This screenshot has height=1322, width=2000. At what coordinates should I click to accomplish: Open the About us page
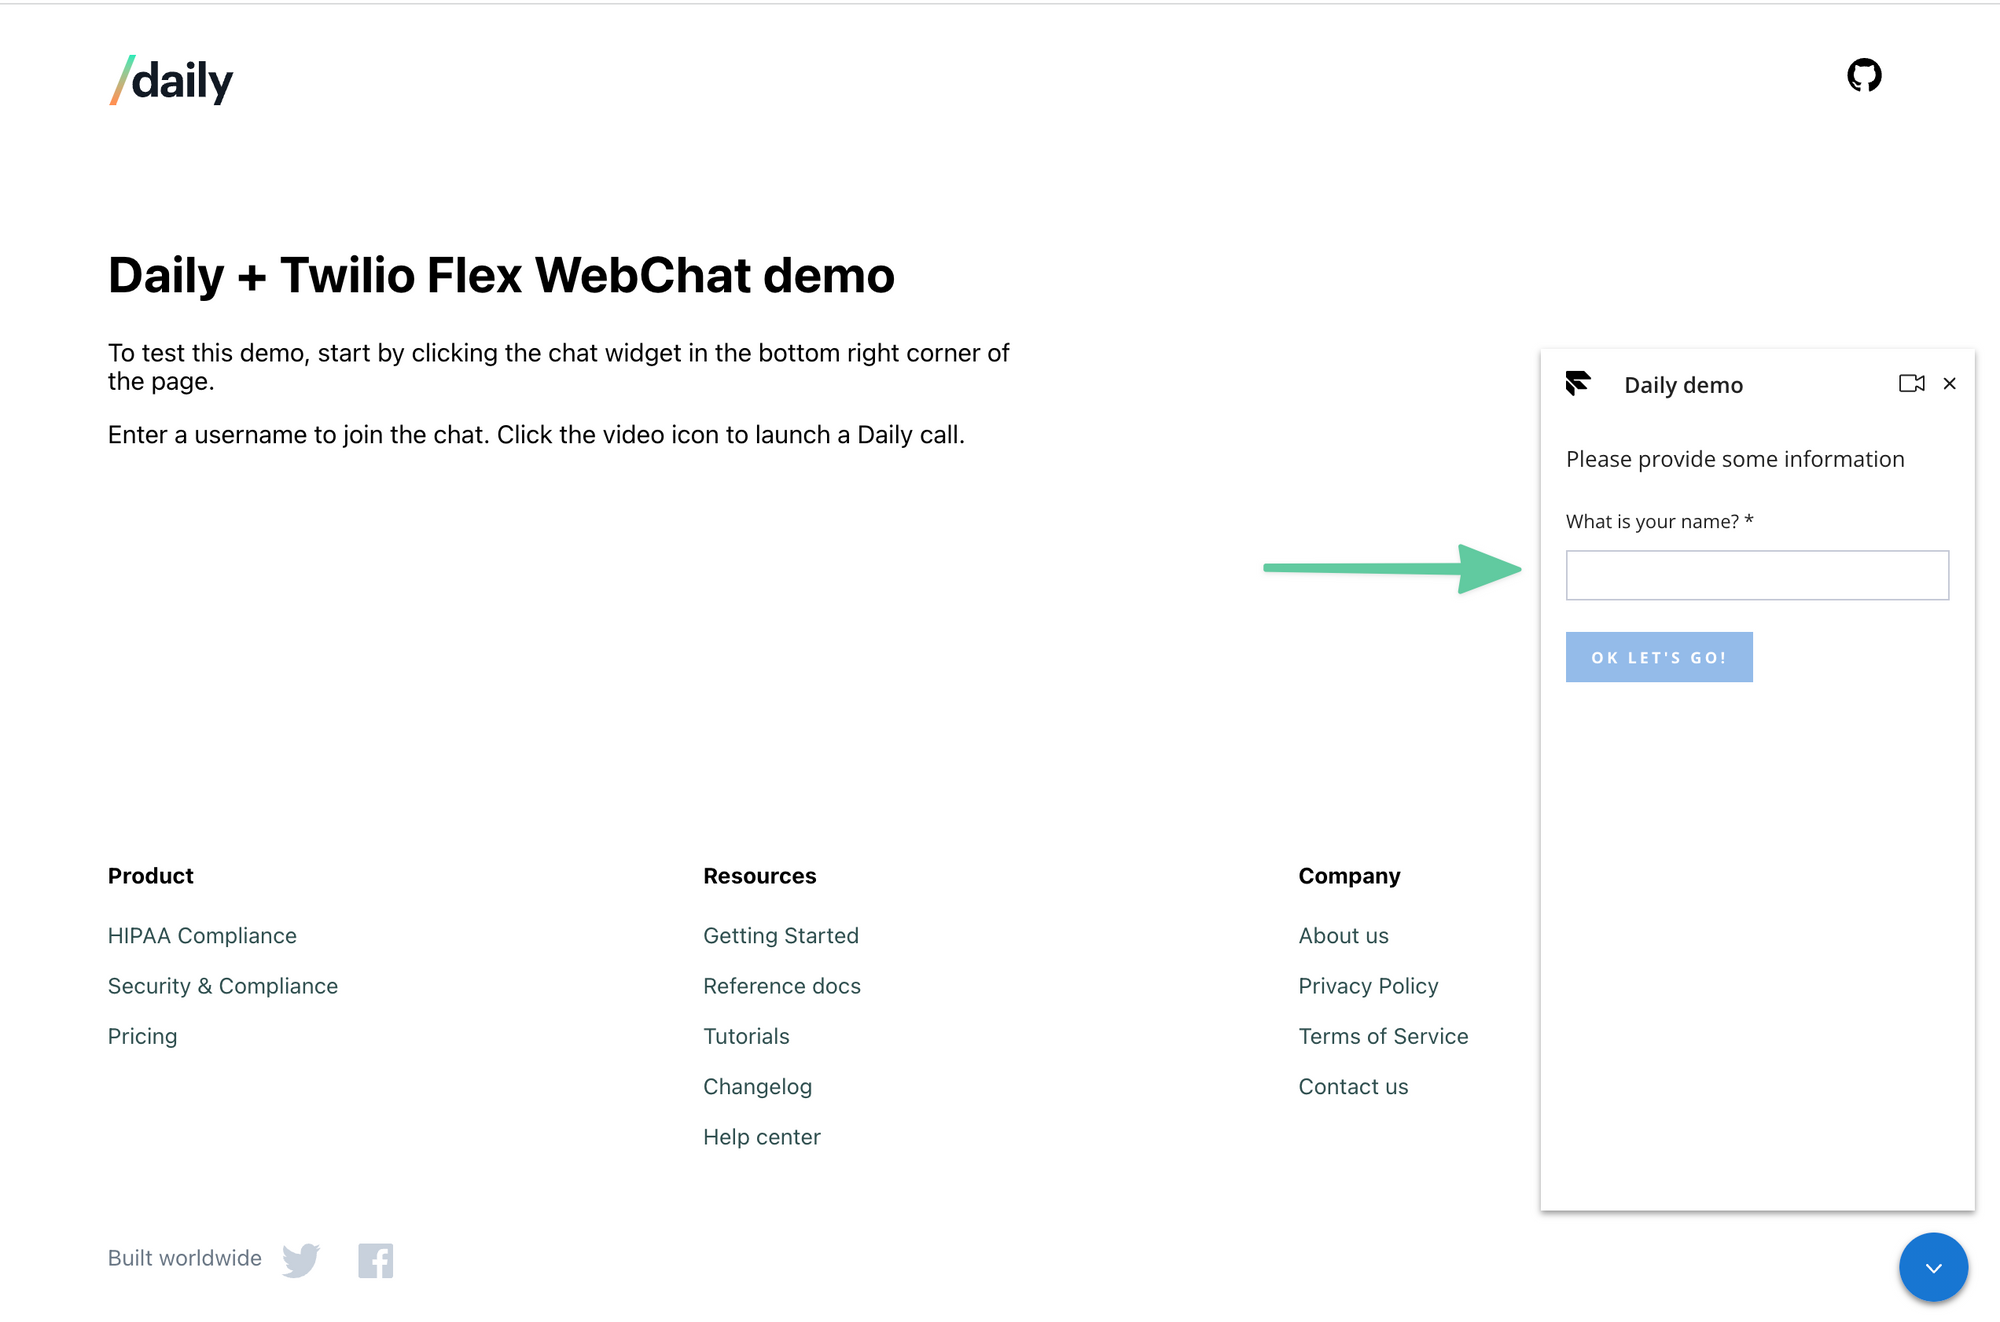click(x=1343, y=936)
